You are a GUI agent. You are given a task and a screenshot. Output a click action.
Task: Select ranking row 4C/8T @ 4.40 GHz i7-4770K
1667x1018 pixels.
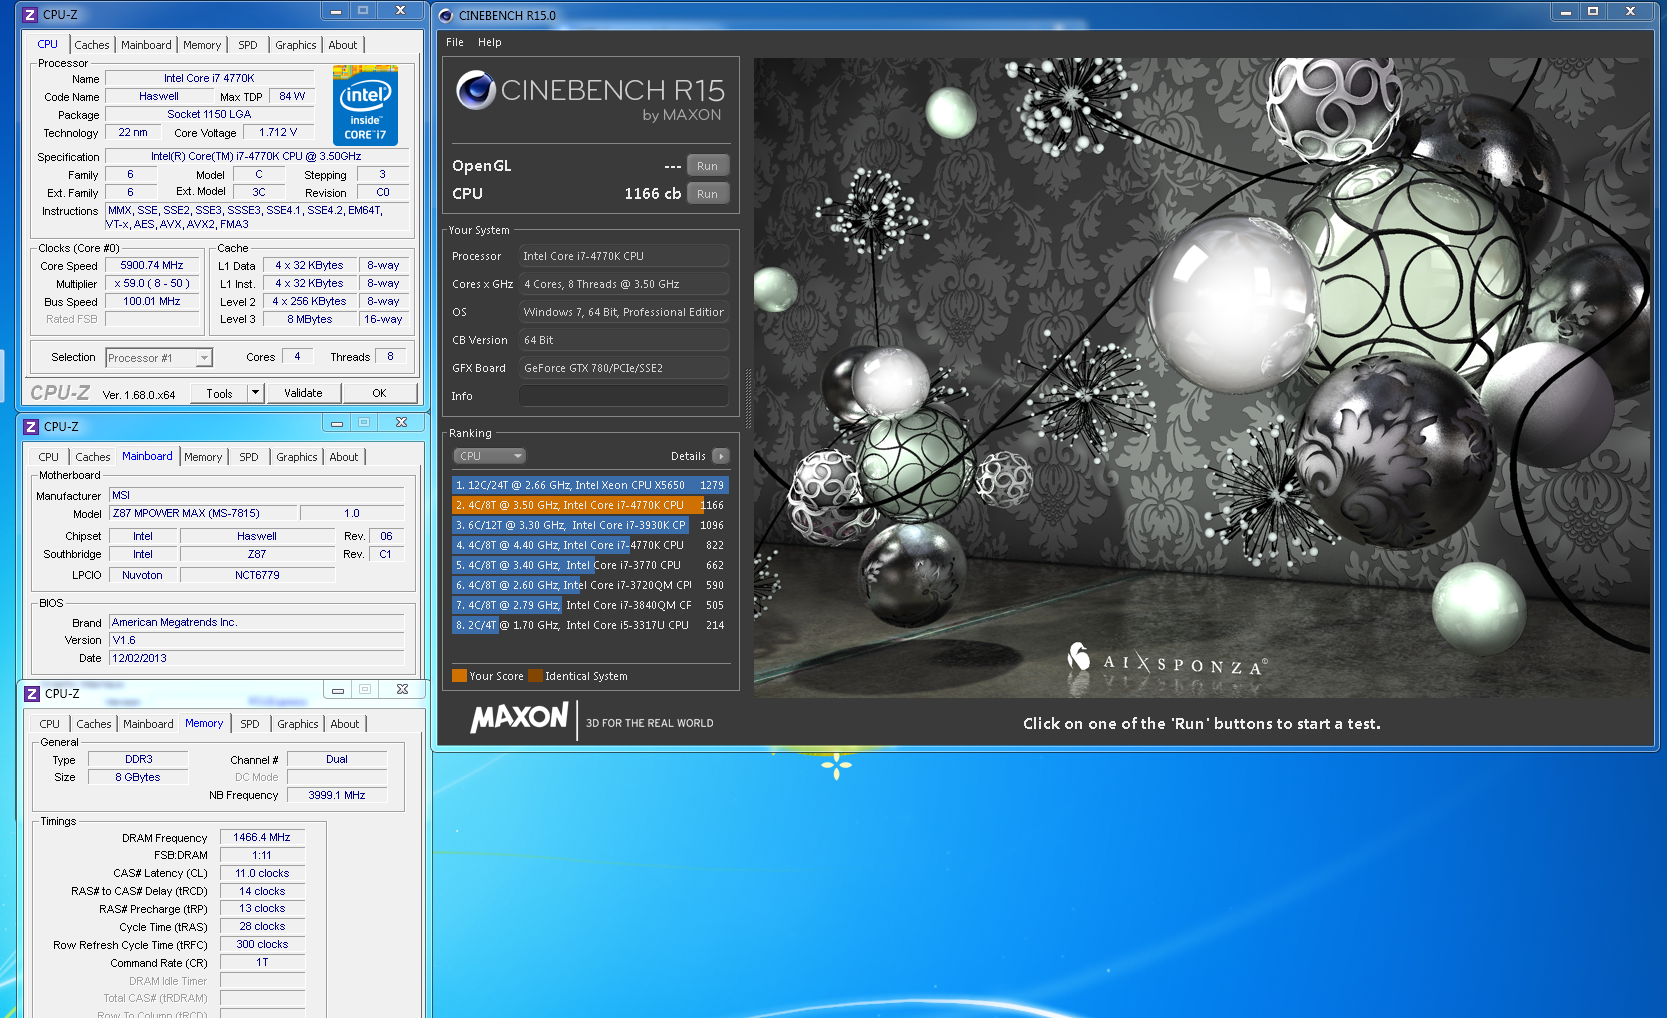pyautogui.click(x=590, y=545)
